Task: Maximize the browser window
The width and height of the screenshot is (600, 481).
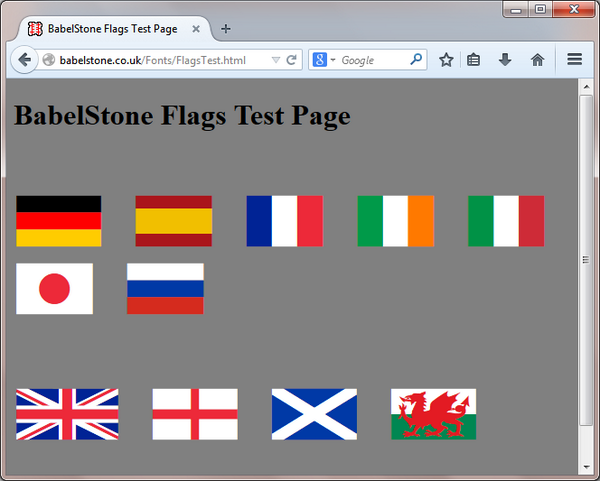Action: pyautogui.click(x=540, y=9)
